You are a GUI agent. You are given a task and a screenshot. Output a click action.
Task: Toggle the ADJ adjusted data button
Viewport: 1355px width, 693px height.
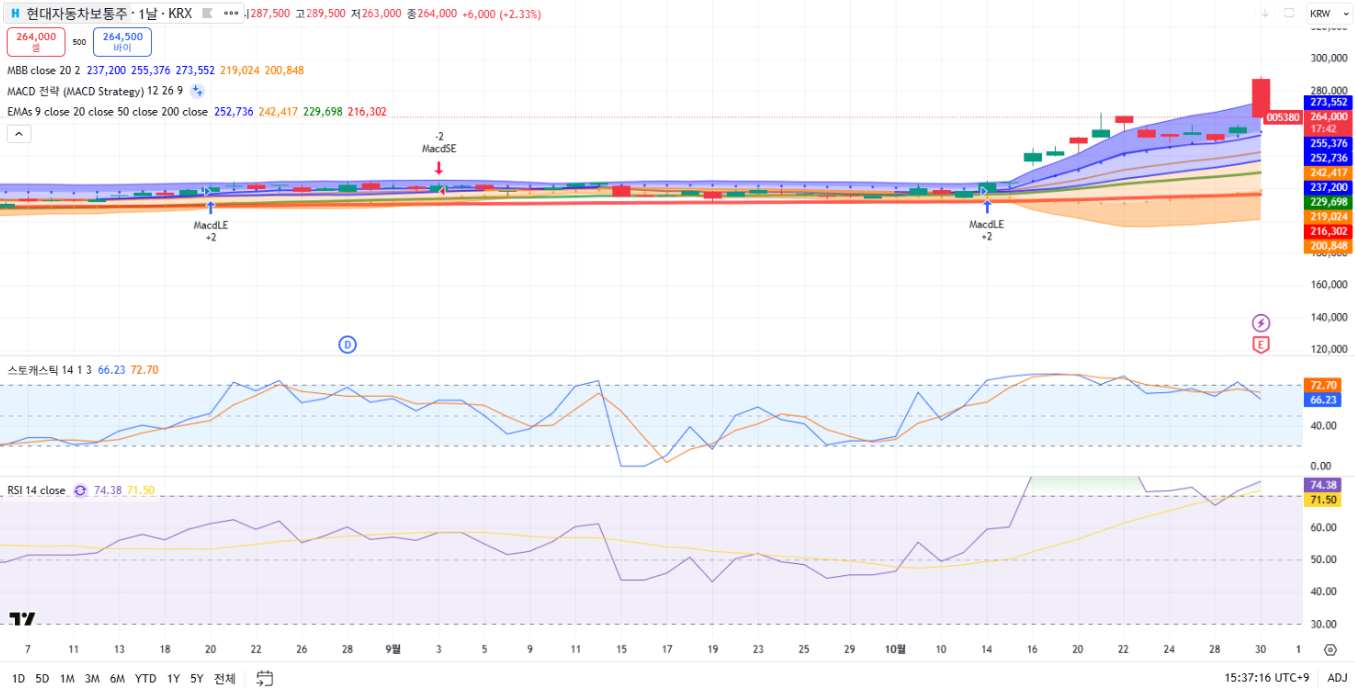tap(1337, 678)
